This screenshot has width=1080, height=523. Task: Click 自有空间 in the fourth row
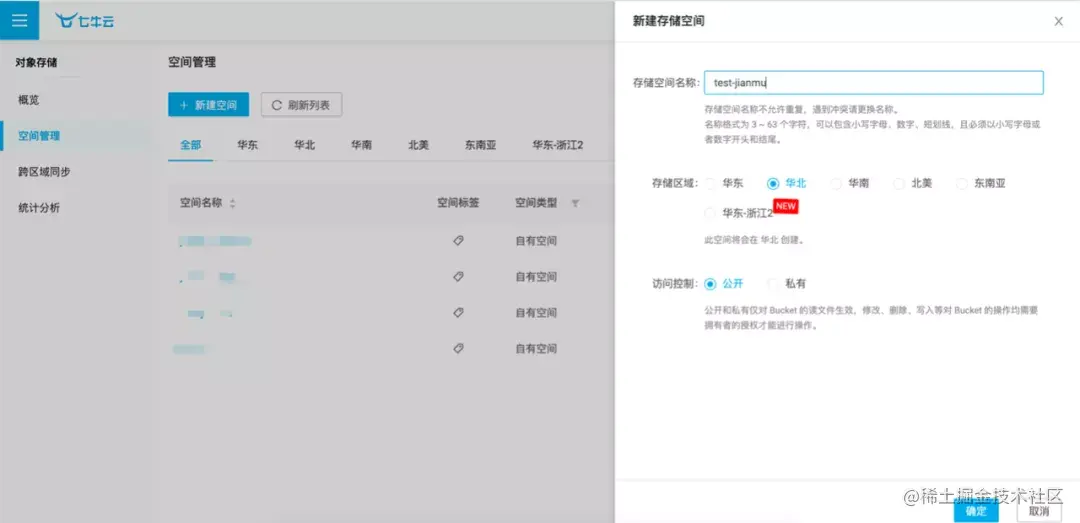[536, 348]
